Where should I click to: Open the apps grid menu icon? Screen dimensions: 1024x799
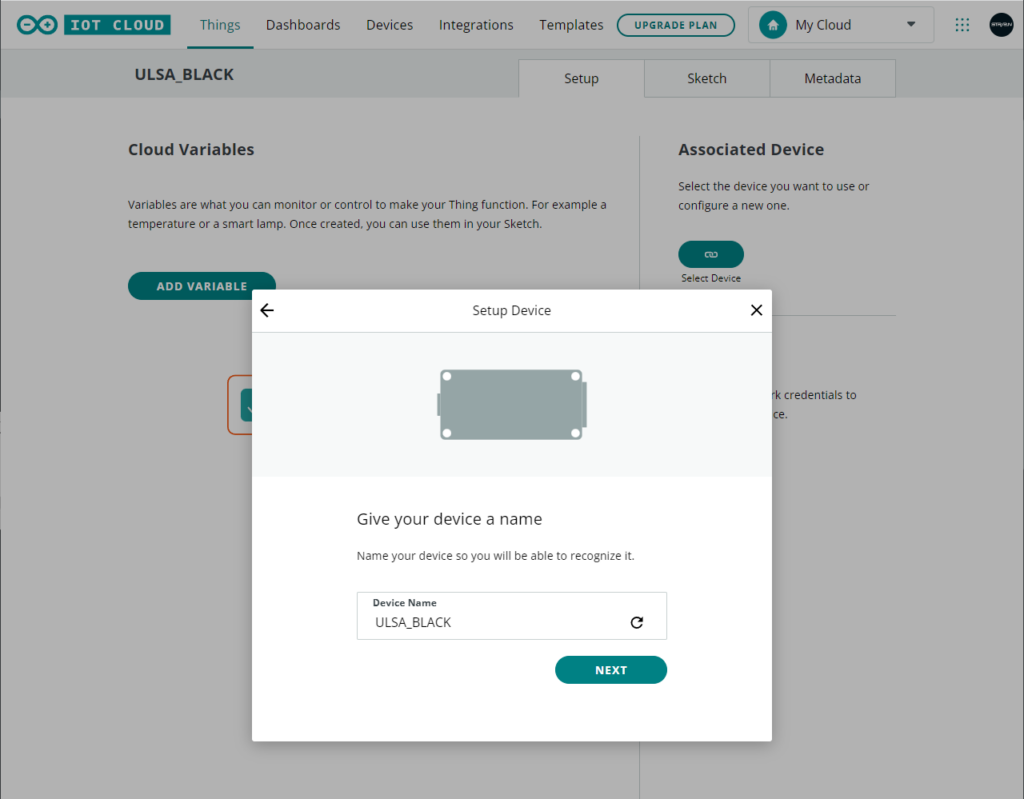tap(962, 25)
